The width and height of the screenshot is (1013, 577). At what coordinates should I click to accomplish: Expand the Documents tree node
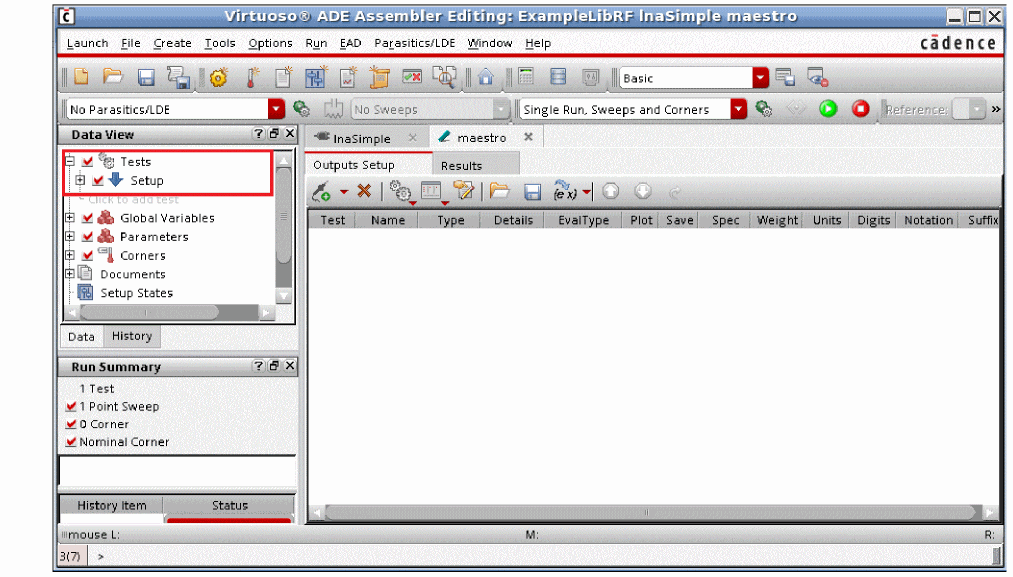[x=70, y=274]
